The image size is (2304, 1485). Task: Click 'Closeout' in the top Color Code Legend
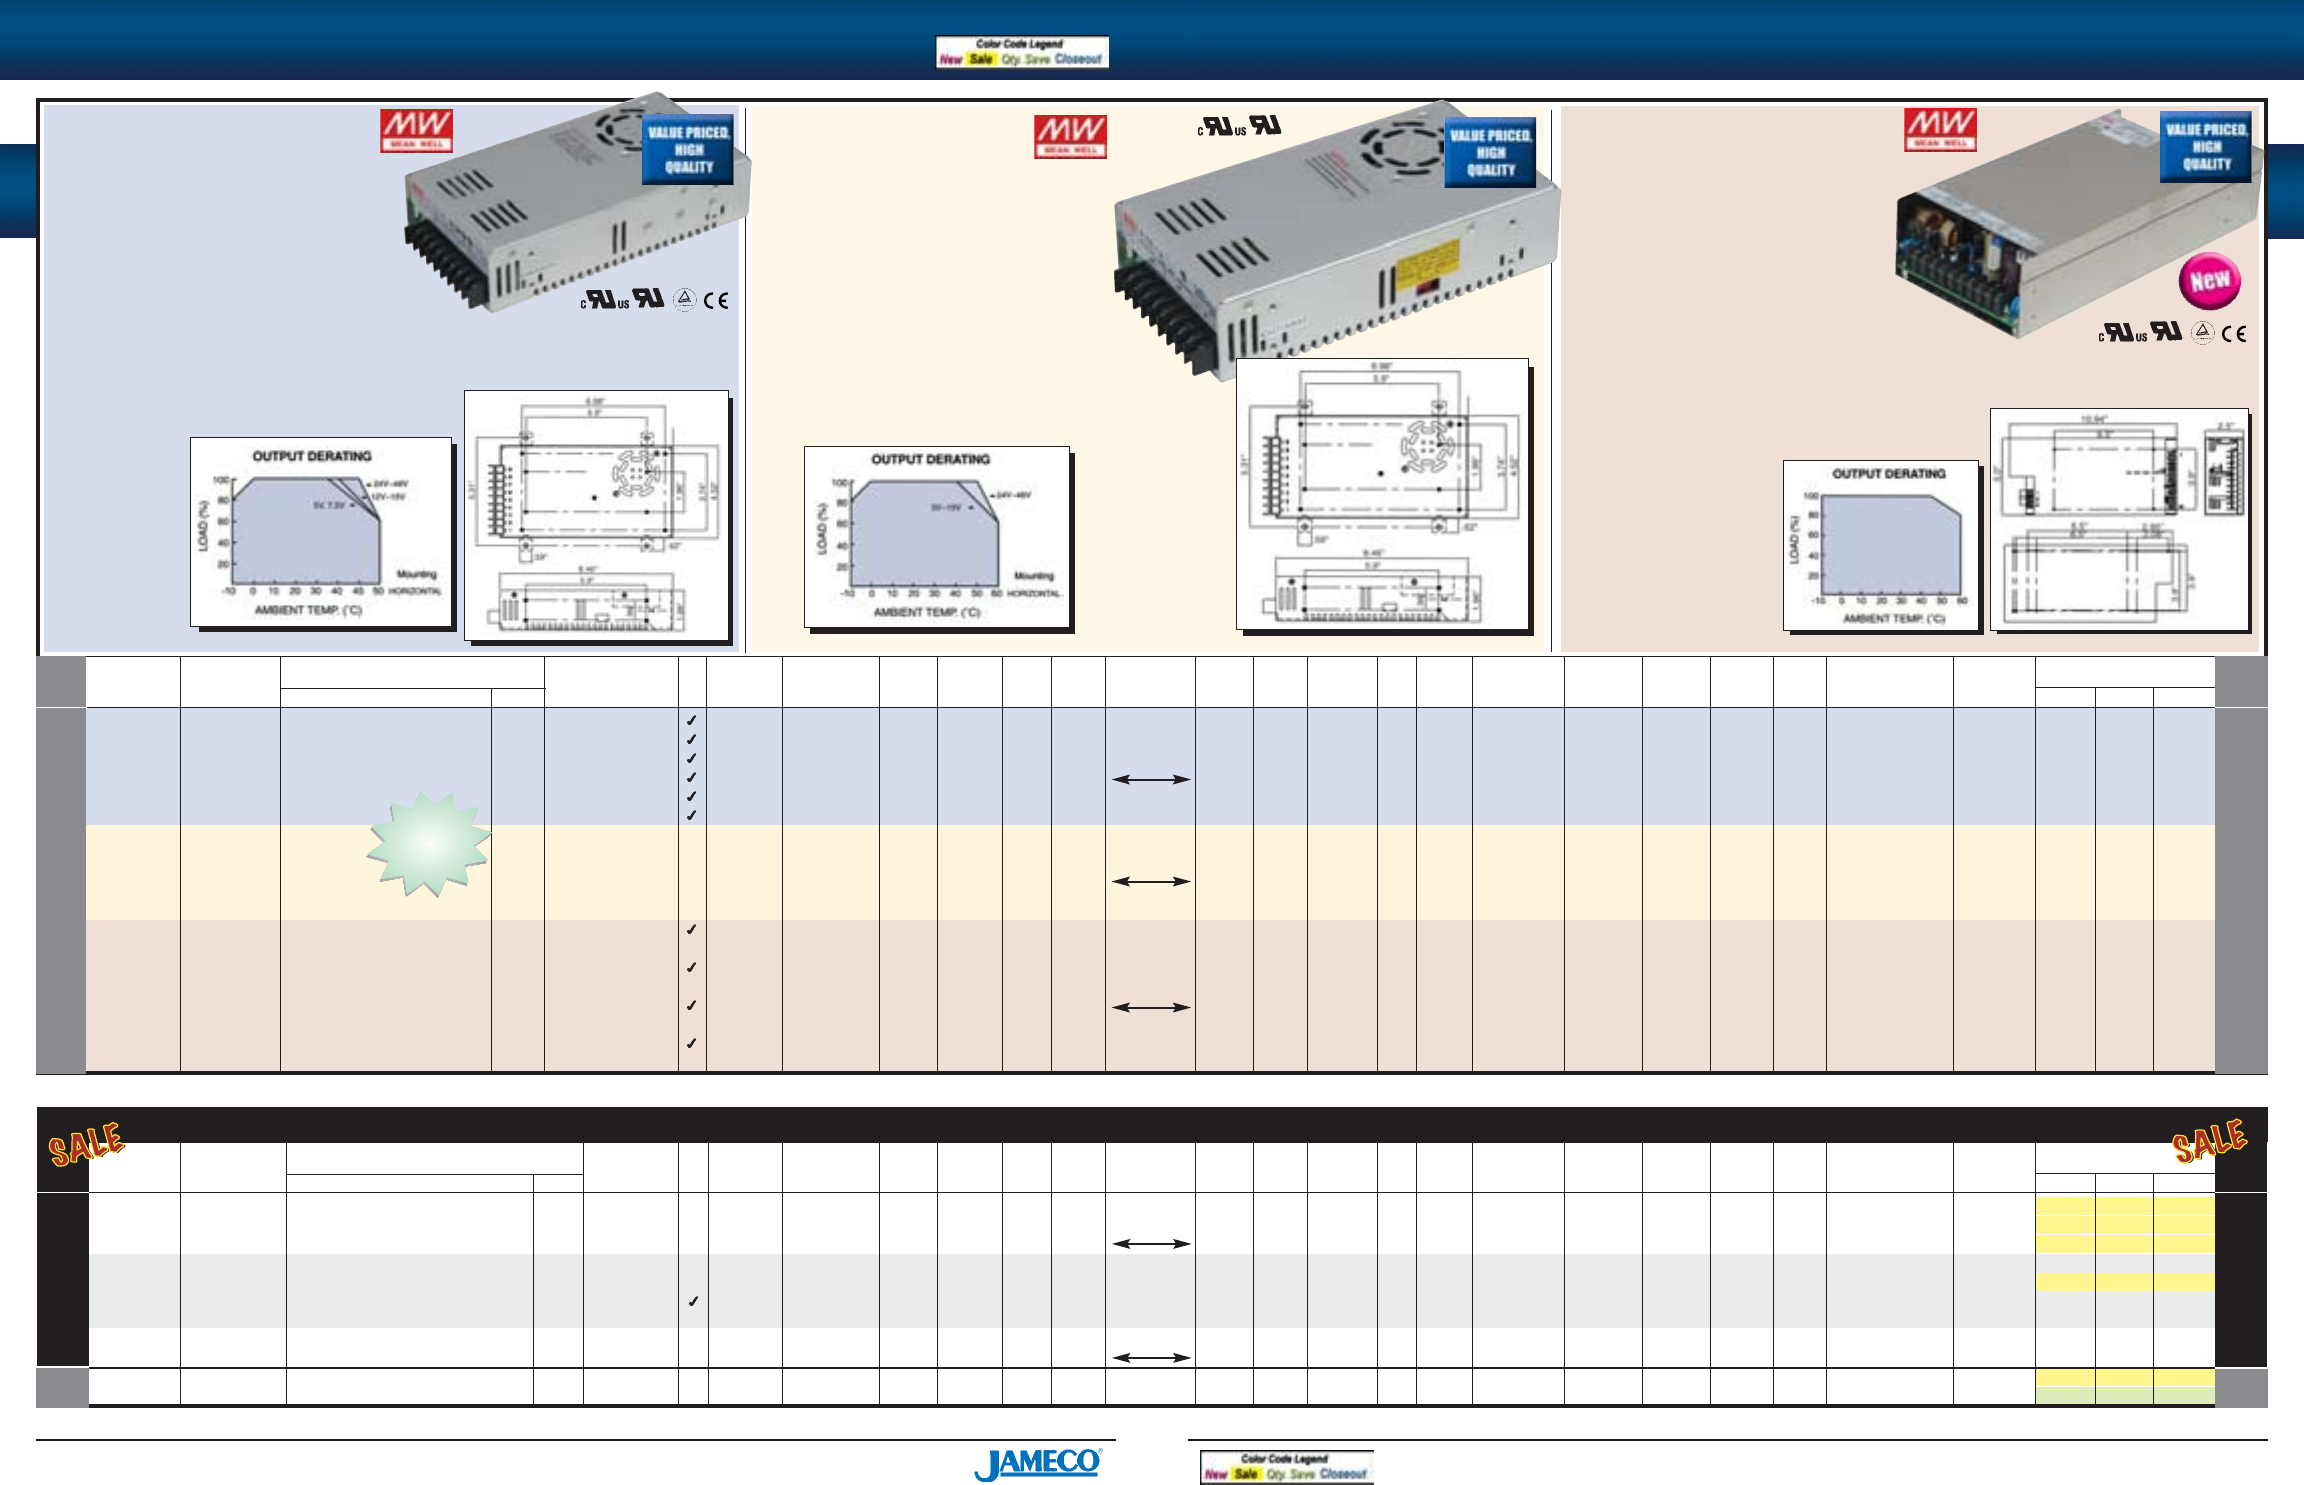click(x=1078, y=59)
